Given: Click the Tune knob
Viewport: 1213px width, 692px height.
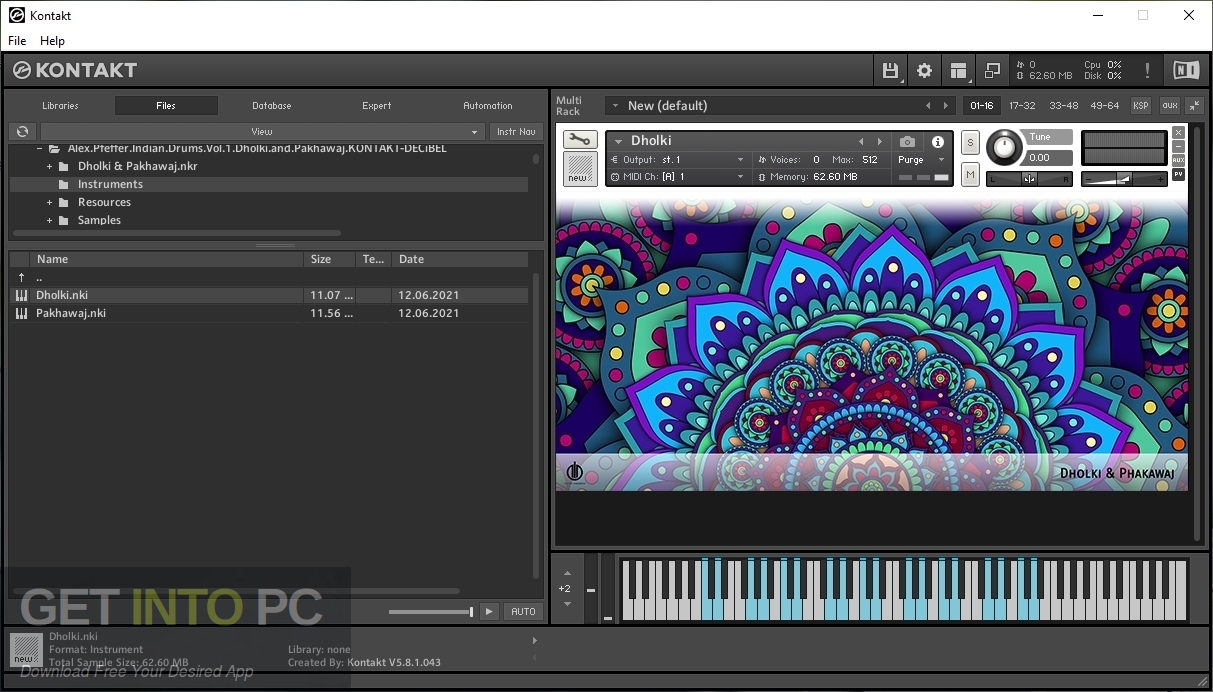Looking at the screenshot, I should click(1005, 147).
